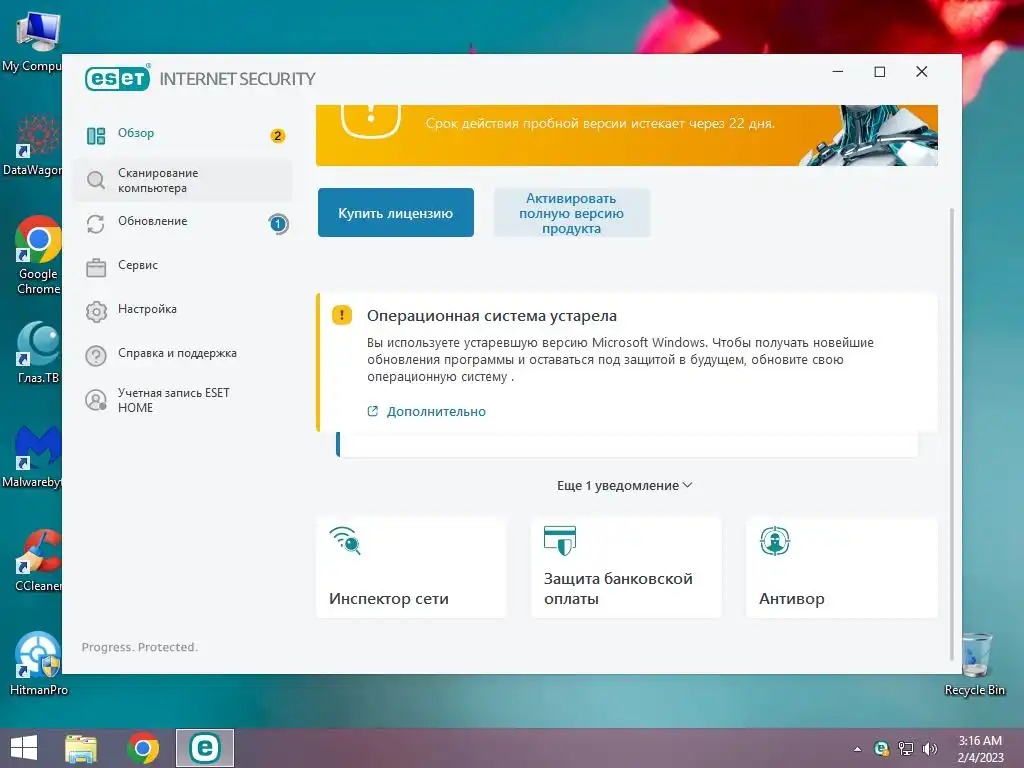Screen dimensions: 1024x768
Task: Select the HitmanPro desktop icon
Action: click(38, 664)
